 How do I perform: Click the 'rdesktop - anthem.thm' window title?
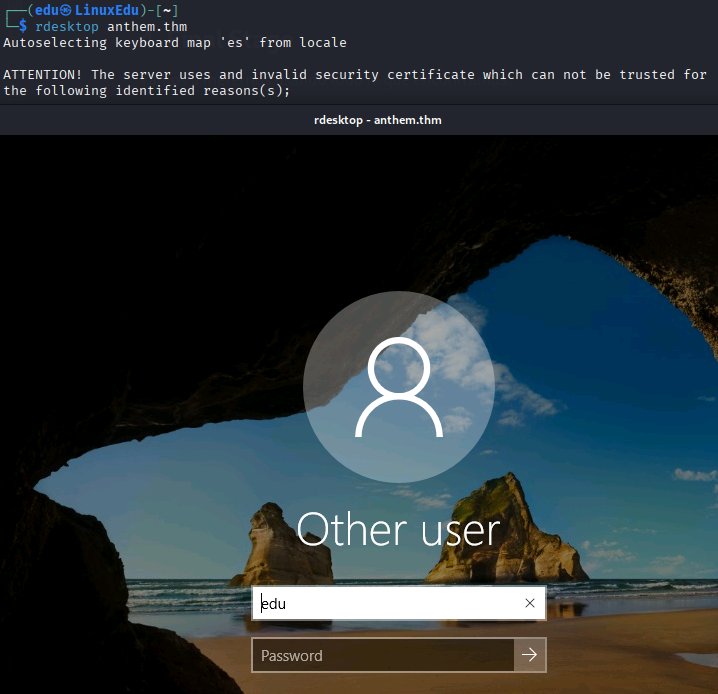[378, 120]
